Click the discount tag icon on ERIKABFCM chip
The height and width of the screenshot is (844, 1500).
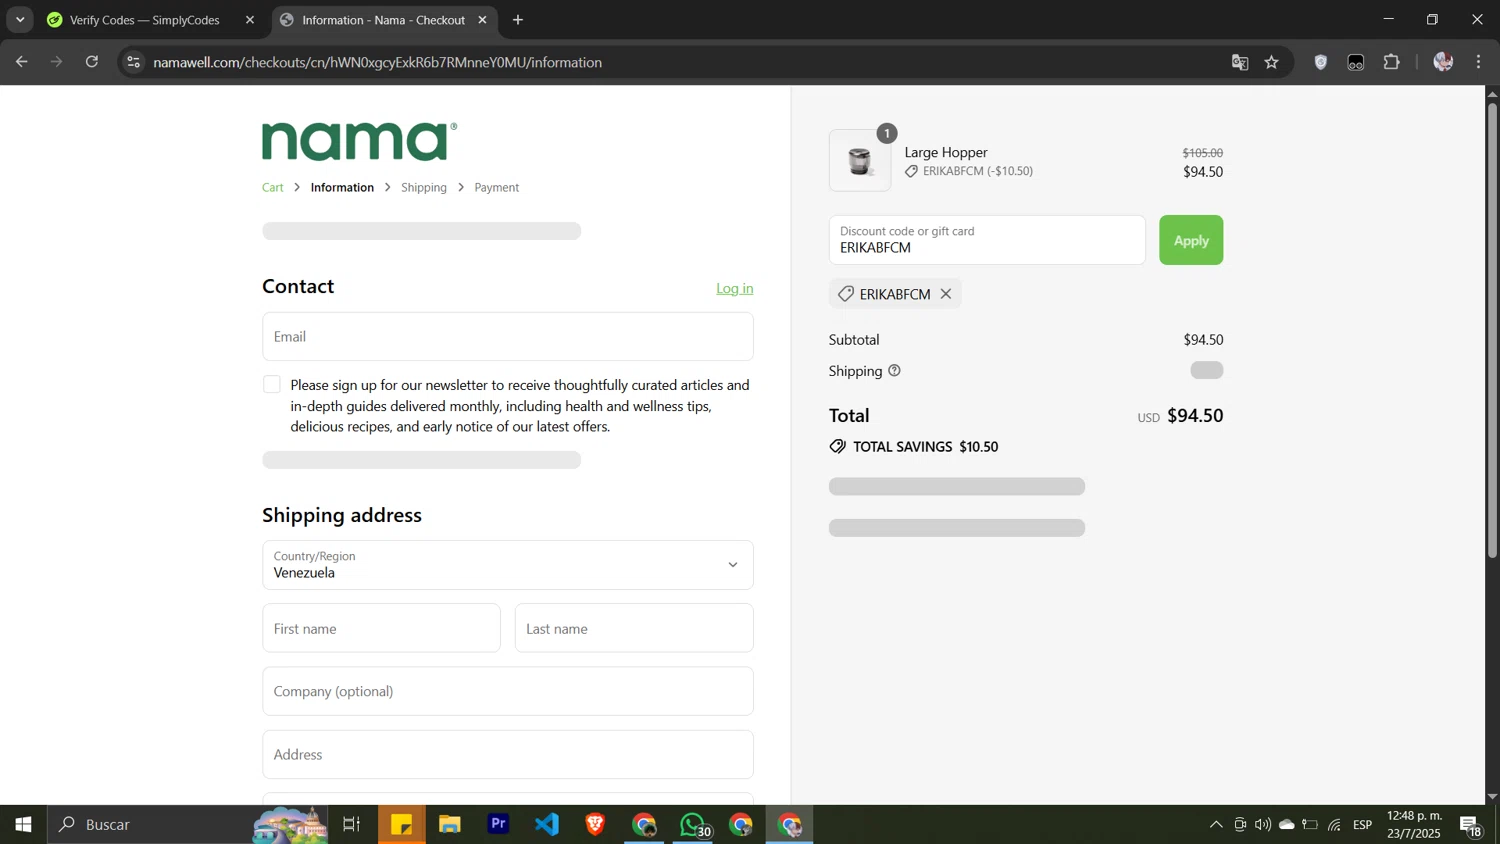point(846,294)
